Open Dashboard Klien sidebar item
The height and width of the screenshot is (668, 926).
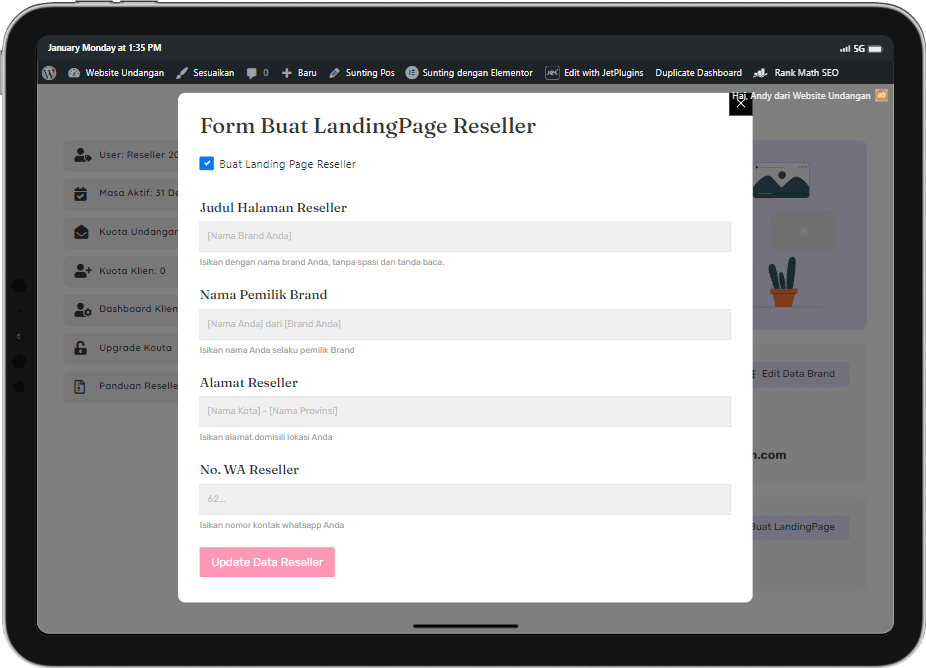pos(121,309)
